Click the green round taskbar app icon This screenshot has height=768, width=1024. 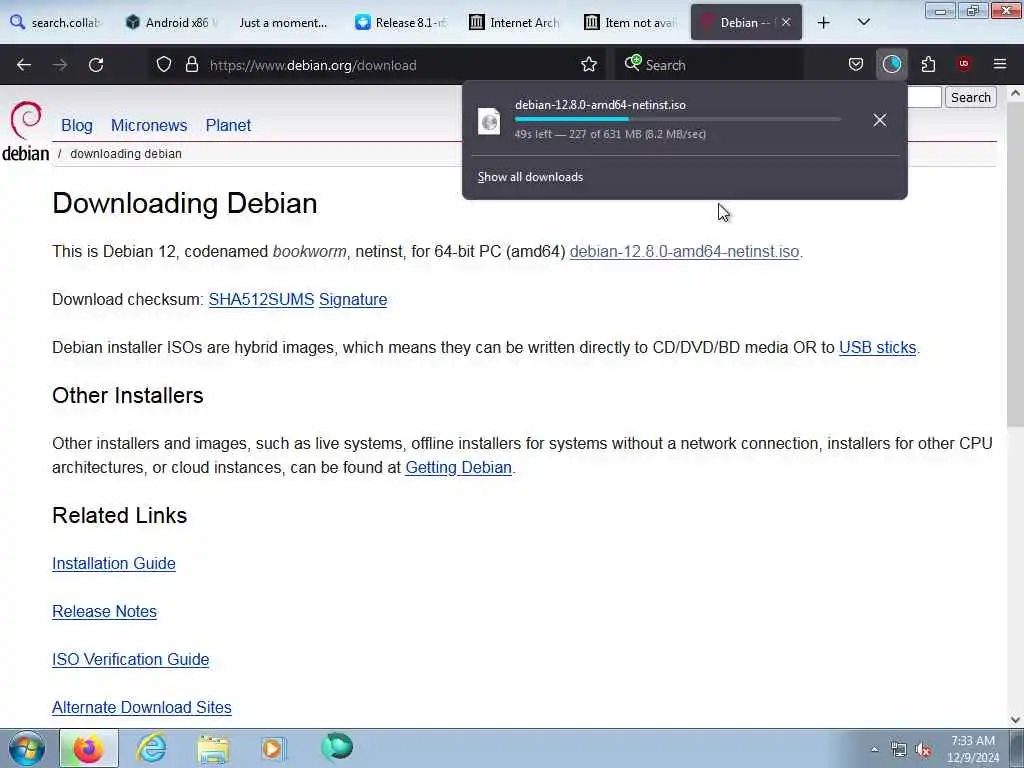(337, 747)
